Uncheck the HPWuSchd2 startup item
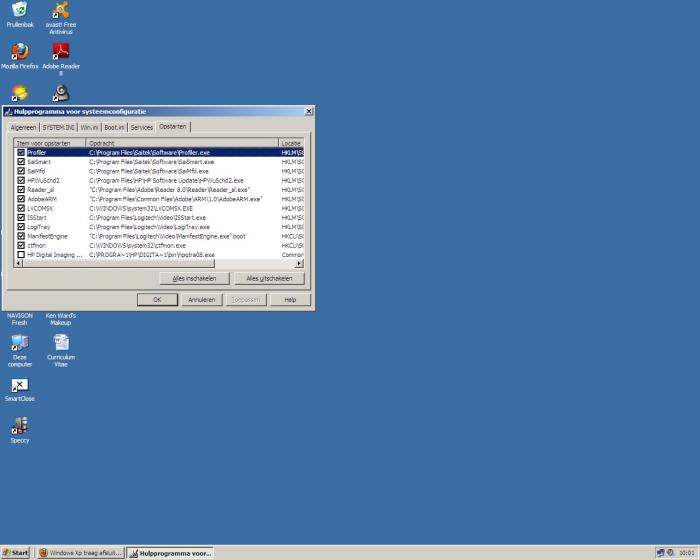This screenshot has width=700, height=560. pyautogui.click(x=21, y=180)
